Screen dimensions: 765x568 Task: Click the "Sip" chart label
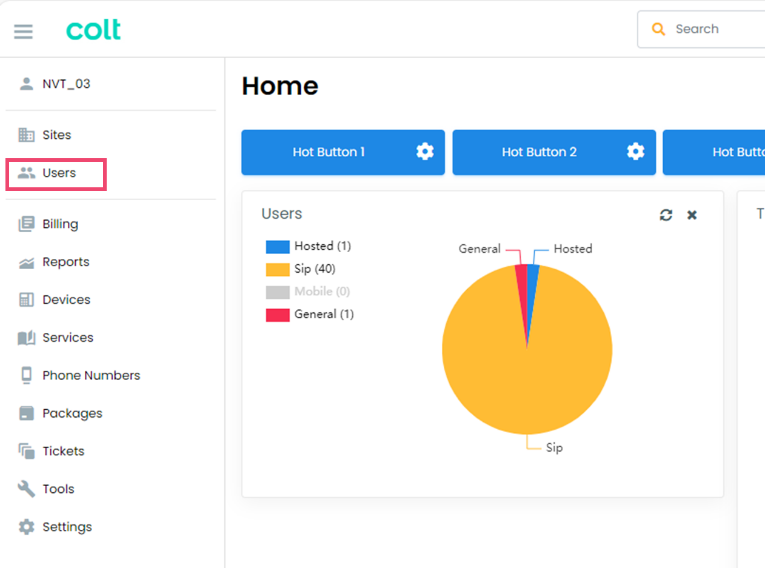[554, 447]
